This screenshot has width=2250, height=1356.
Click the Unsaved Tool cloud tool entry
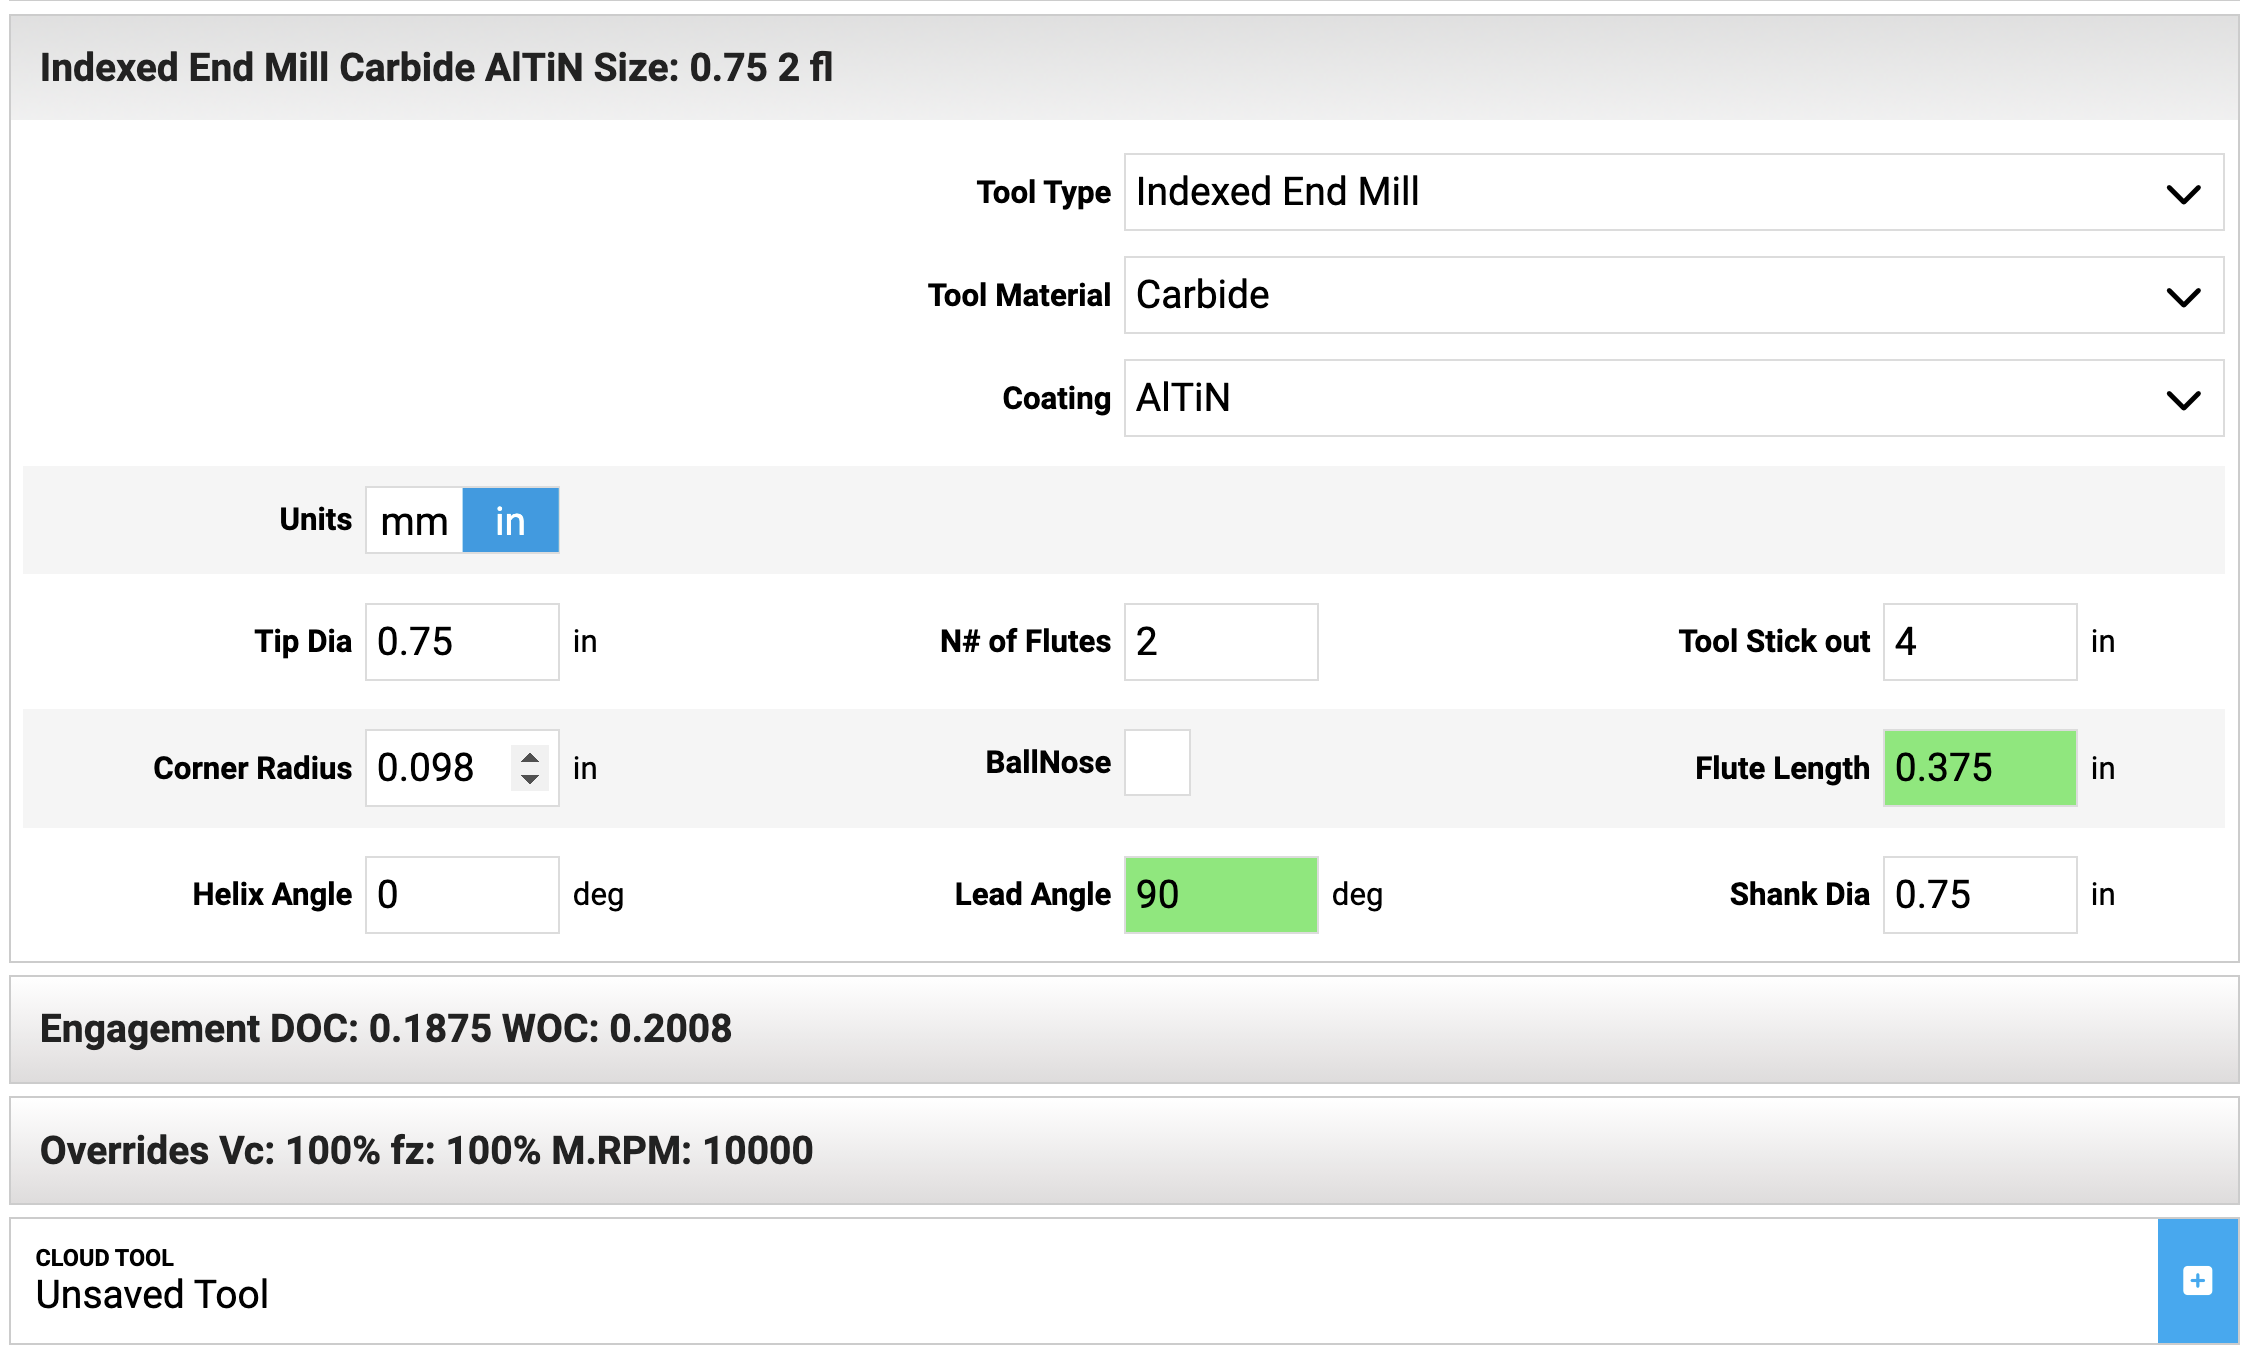tap(1080, 1280)
